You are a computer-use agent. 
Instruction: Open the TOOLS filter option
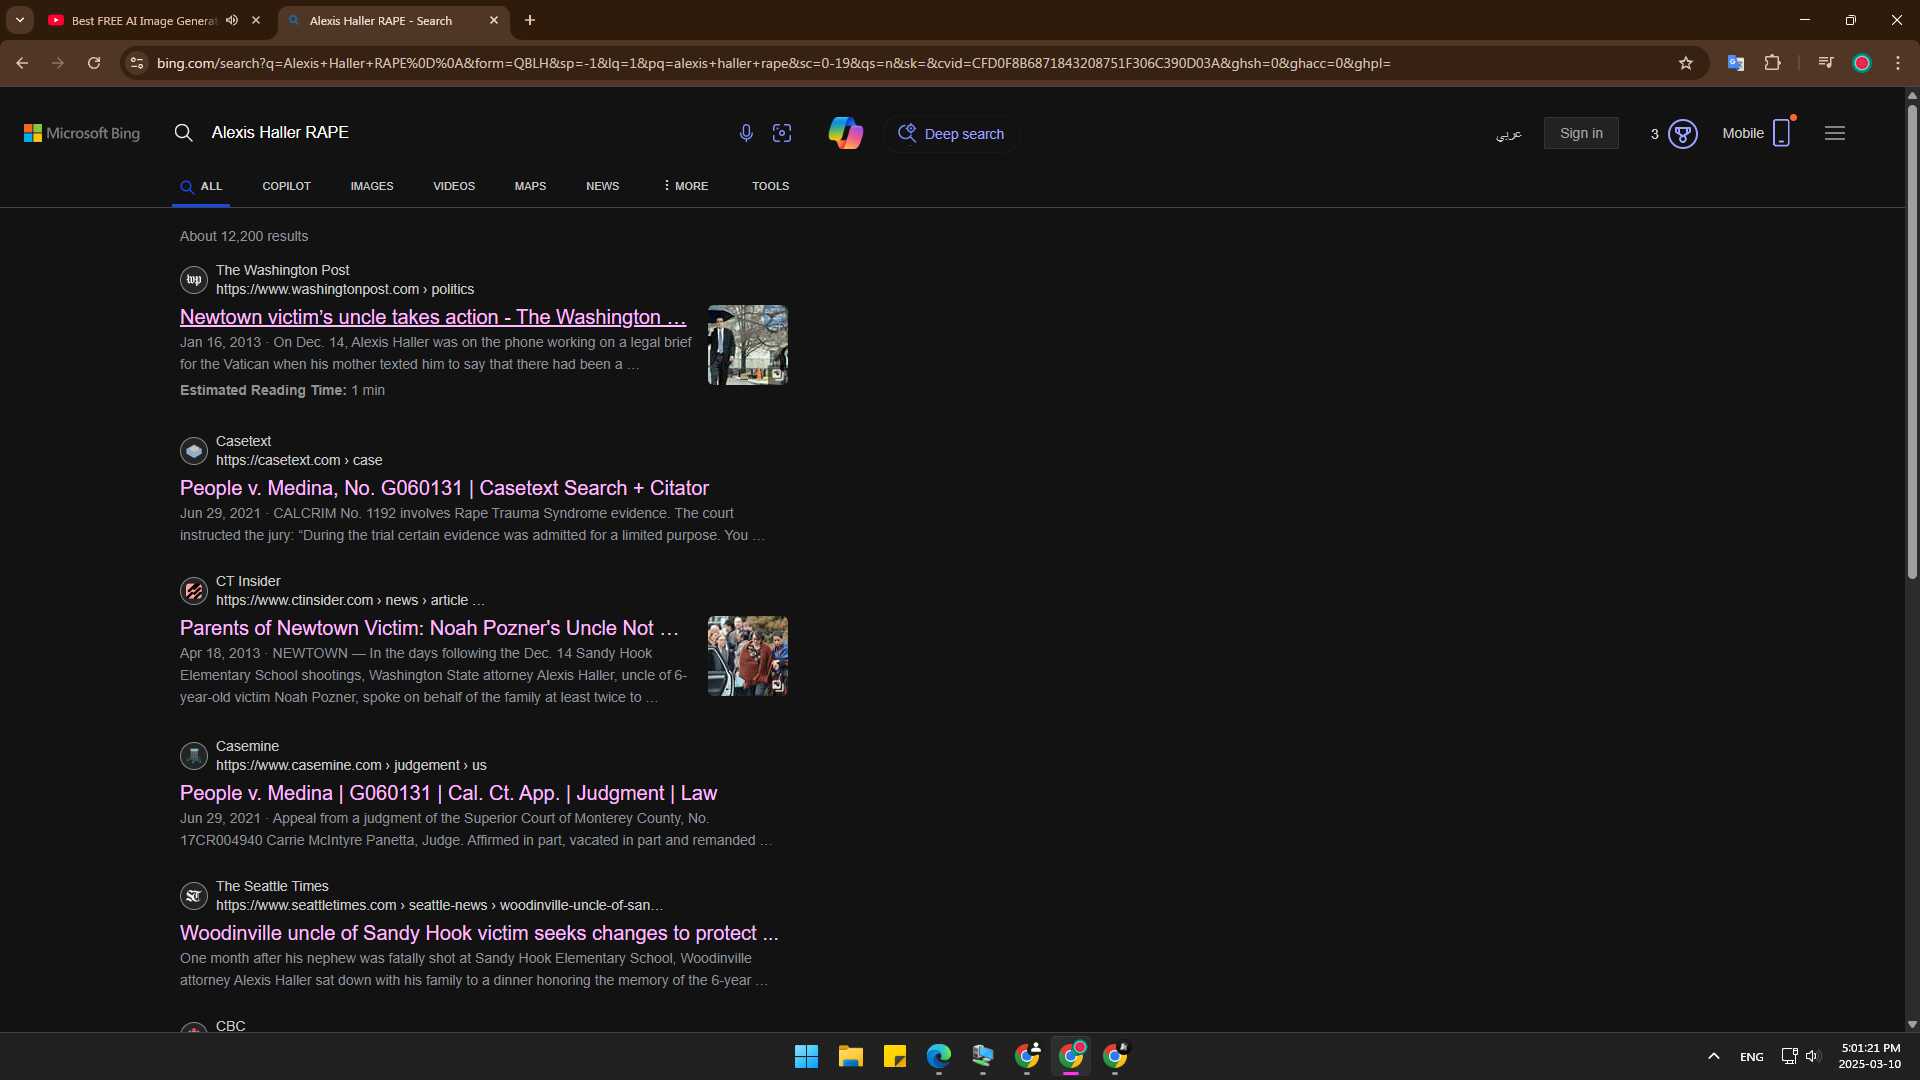pos(770,186)
